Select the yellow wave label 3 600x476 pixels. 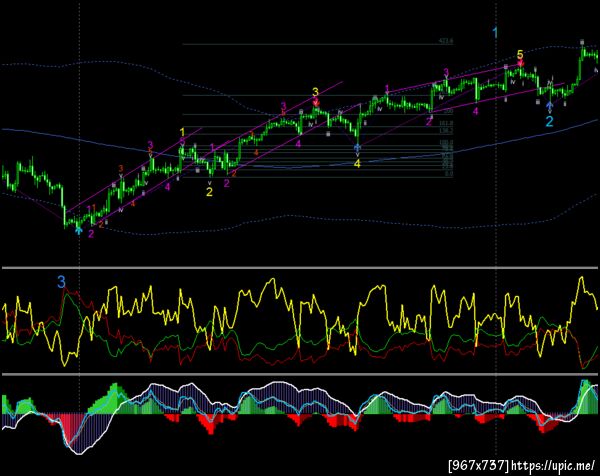(x=315, y=92)
